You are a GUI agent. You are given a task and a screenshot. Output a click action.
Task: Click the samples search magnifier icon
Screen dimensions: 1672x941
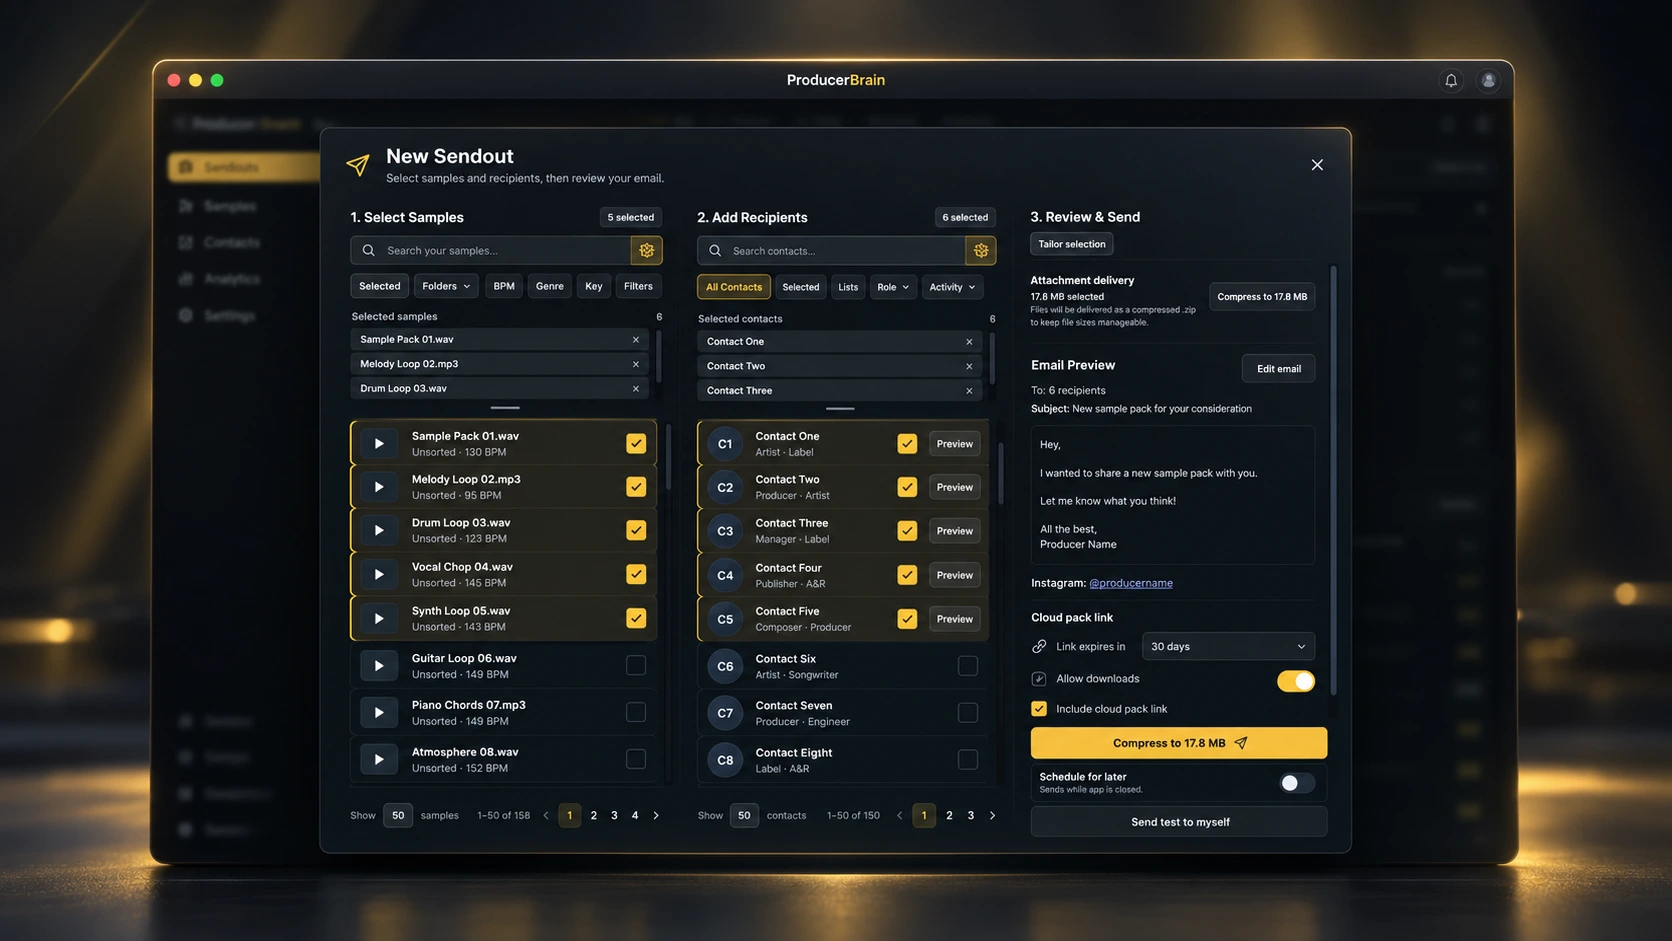click(x=369, y=251)
